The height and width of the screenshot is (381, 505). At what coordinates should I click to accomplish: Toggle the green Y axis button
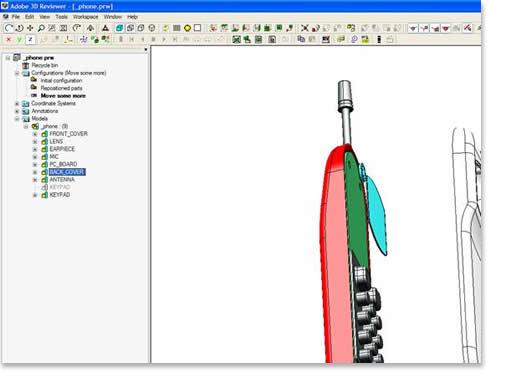(19, 40)
